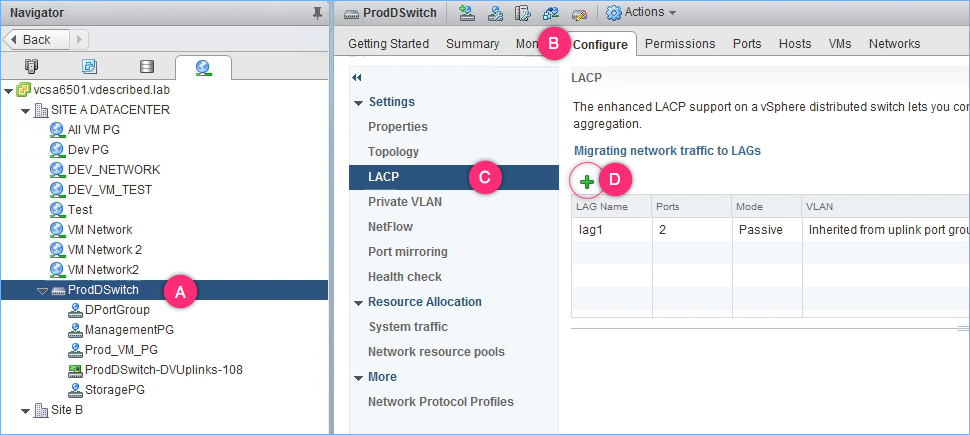This screenshot has width=970, height=435.
Task: Click the Actions gear icon
Action: (613, 12)
